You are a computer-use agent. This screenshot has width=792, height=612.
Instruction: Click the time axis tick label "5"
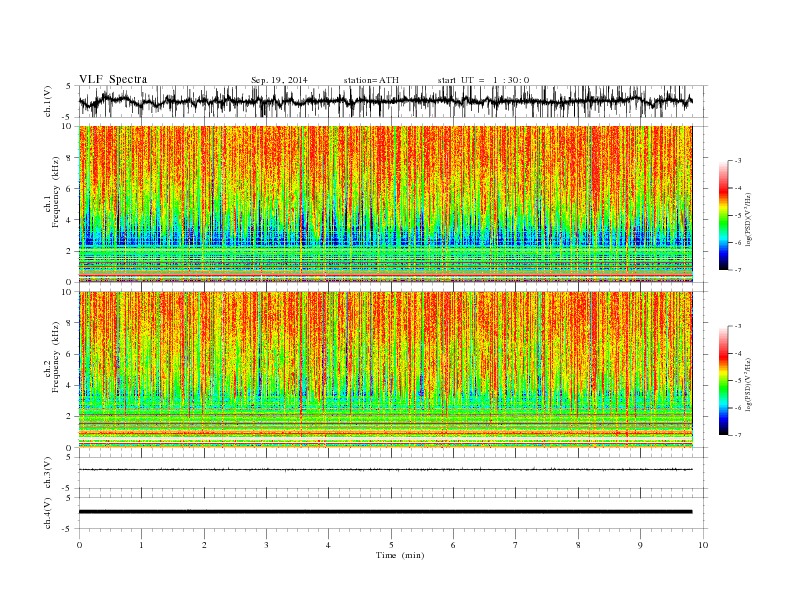[391, 545]
